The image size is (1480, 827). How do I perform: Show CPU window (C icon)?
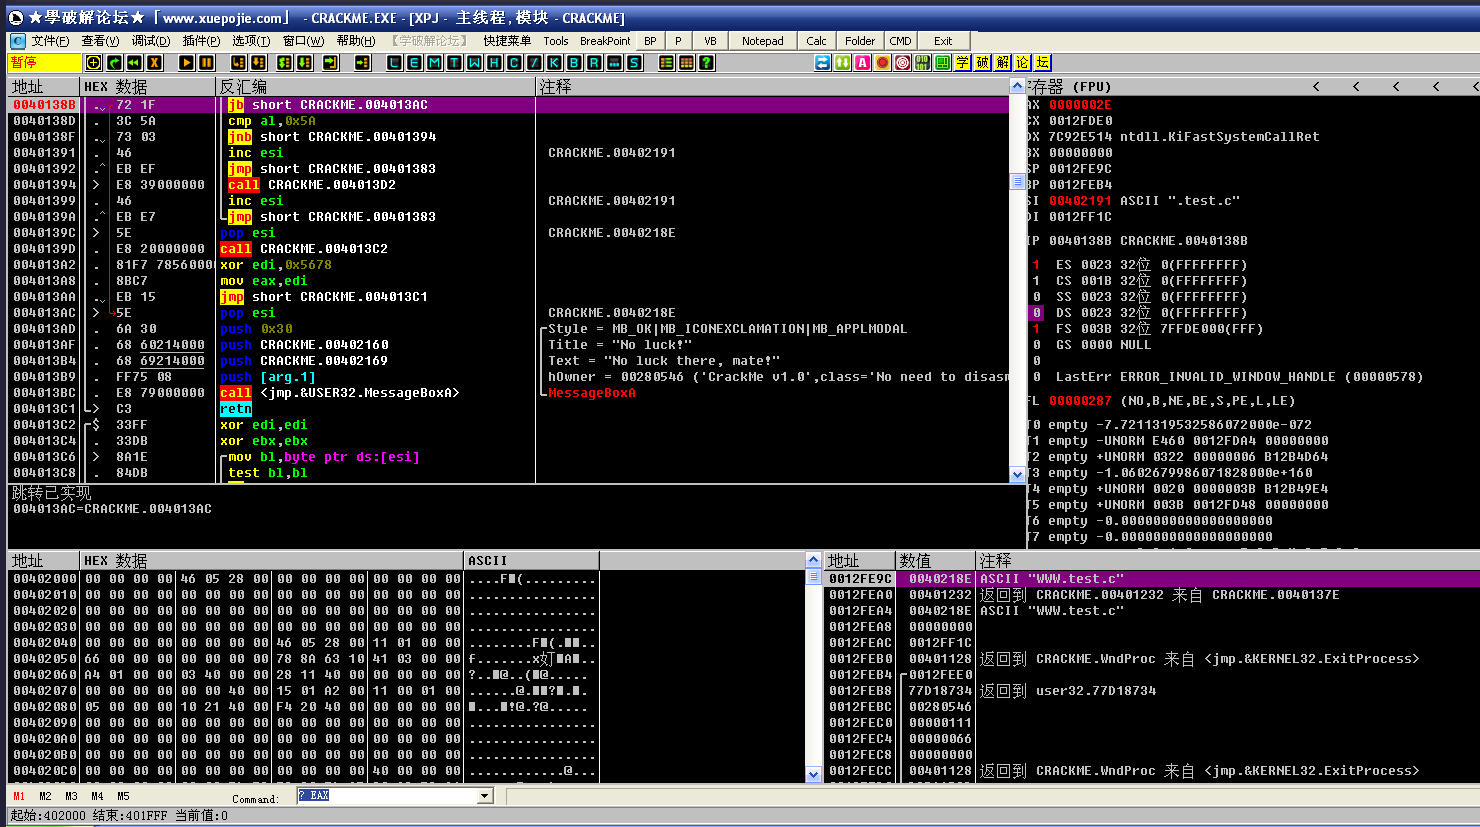(x=514, y=63)
